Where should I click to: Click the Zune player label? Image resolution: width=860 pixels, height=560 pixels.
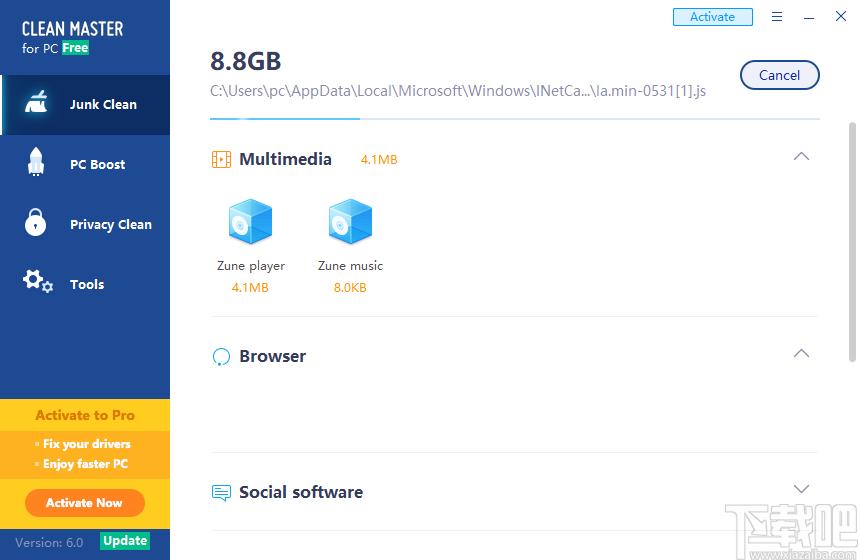(x=251, y=266)
